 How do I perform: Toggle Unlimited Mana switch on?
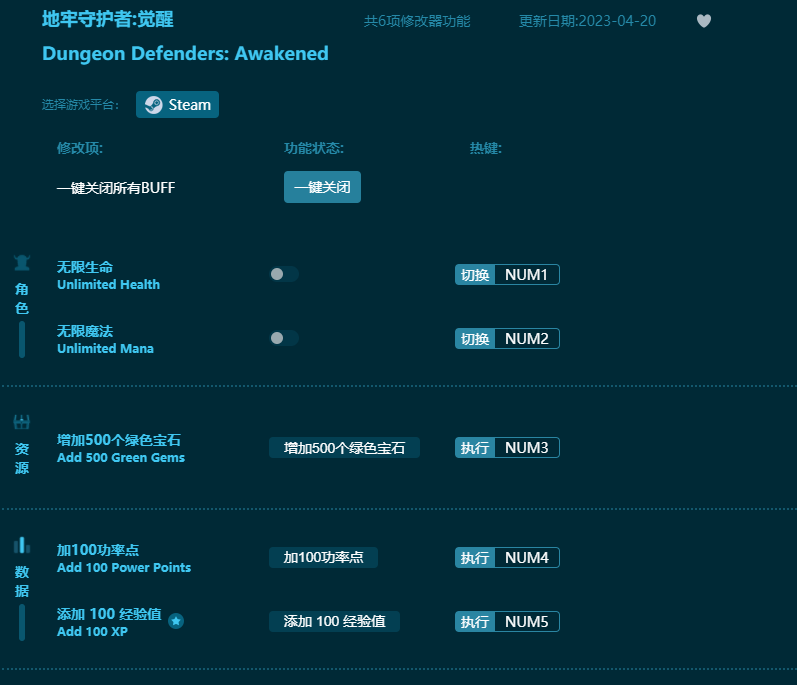284,338
